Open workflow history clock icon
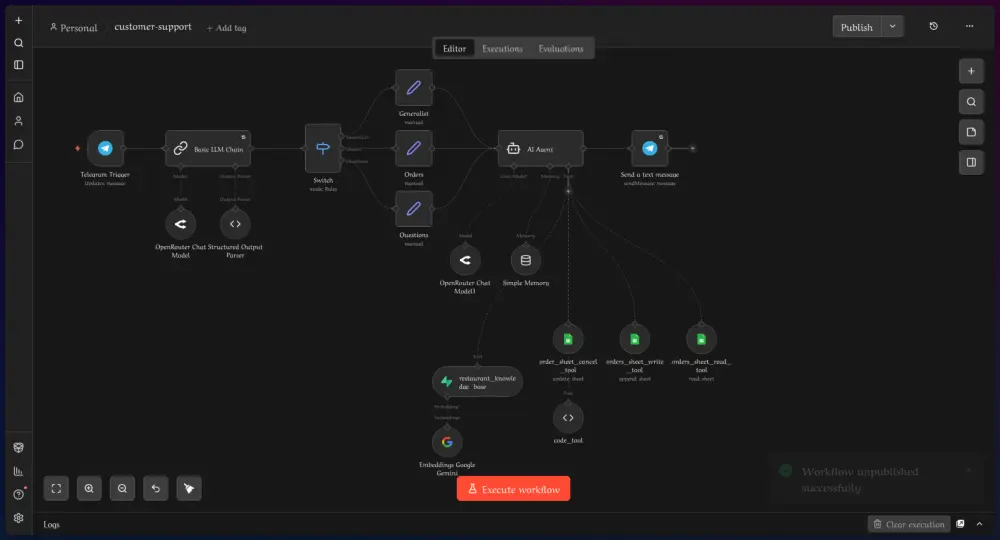This screenshot has height=540, width=1000. (x=933, y=26)
